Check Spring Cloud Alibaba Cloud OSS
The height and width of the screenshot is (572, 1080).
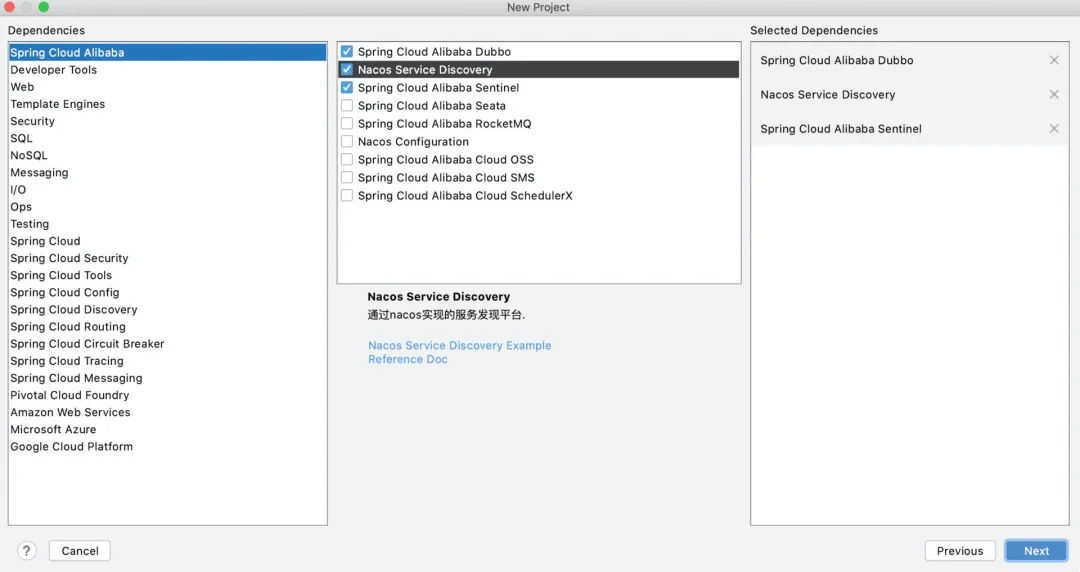pyautogui.click(x=347, y=159)
